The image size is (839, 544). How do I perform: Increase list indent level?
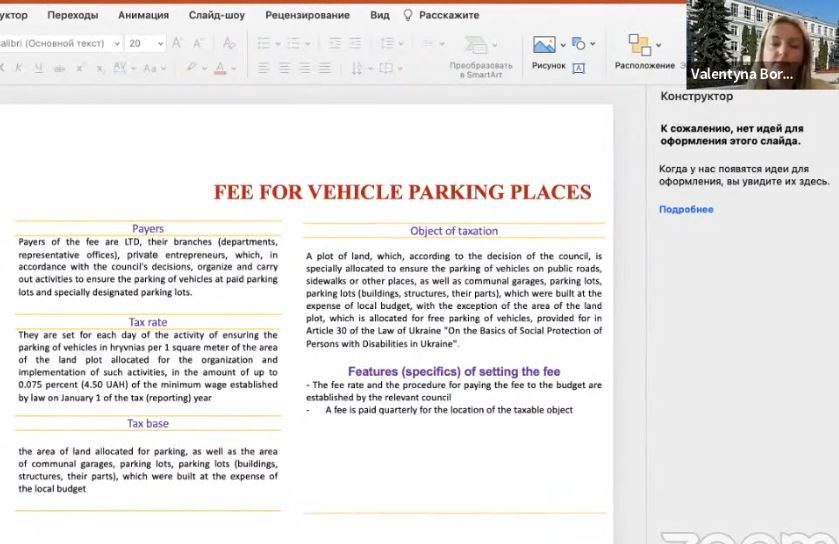355,43
